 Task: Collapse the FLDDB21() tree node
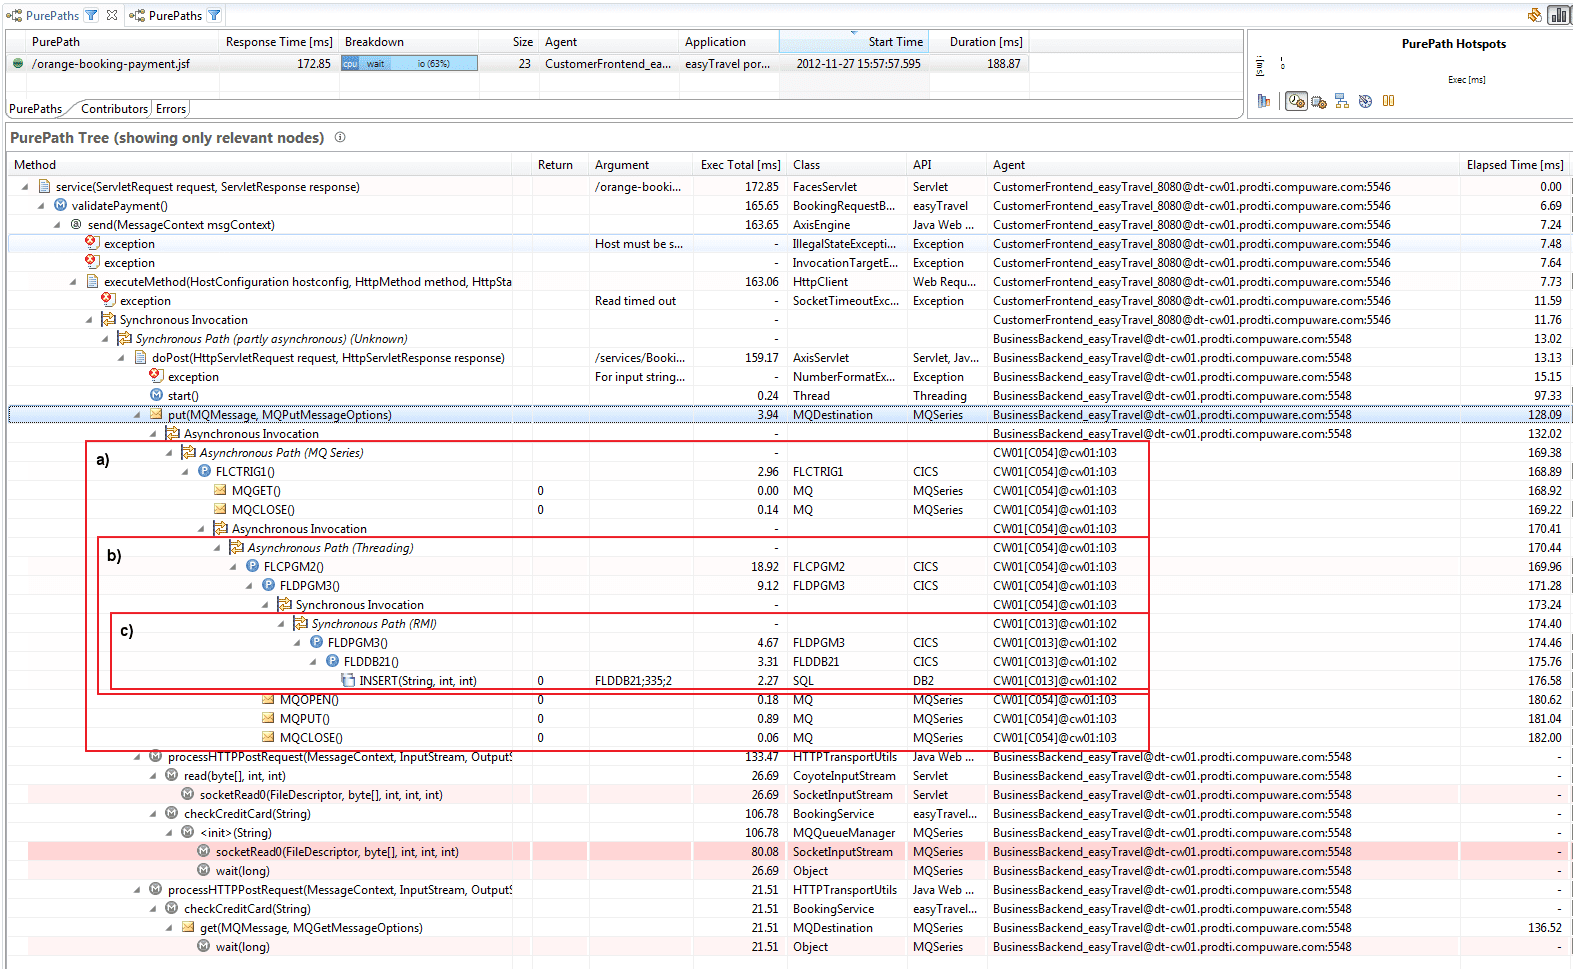pos(313,661)
